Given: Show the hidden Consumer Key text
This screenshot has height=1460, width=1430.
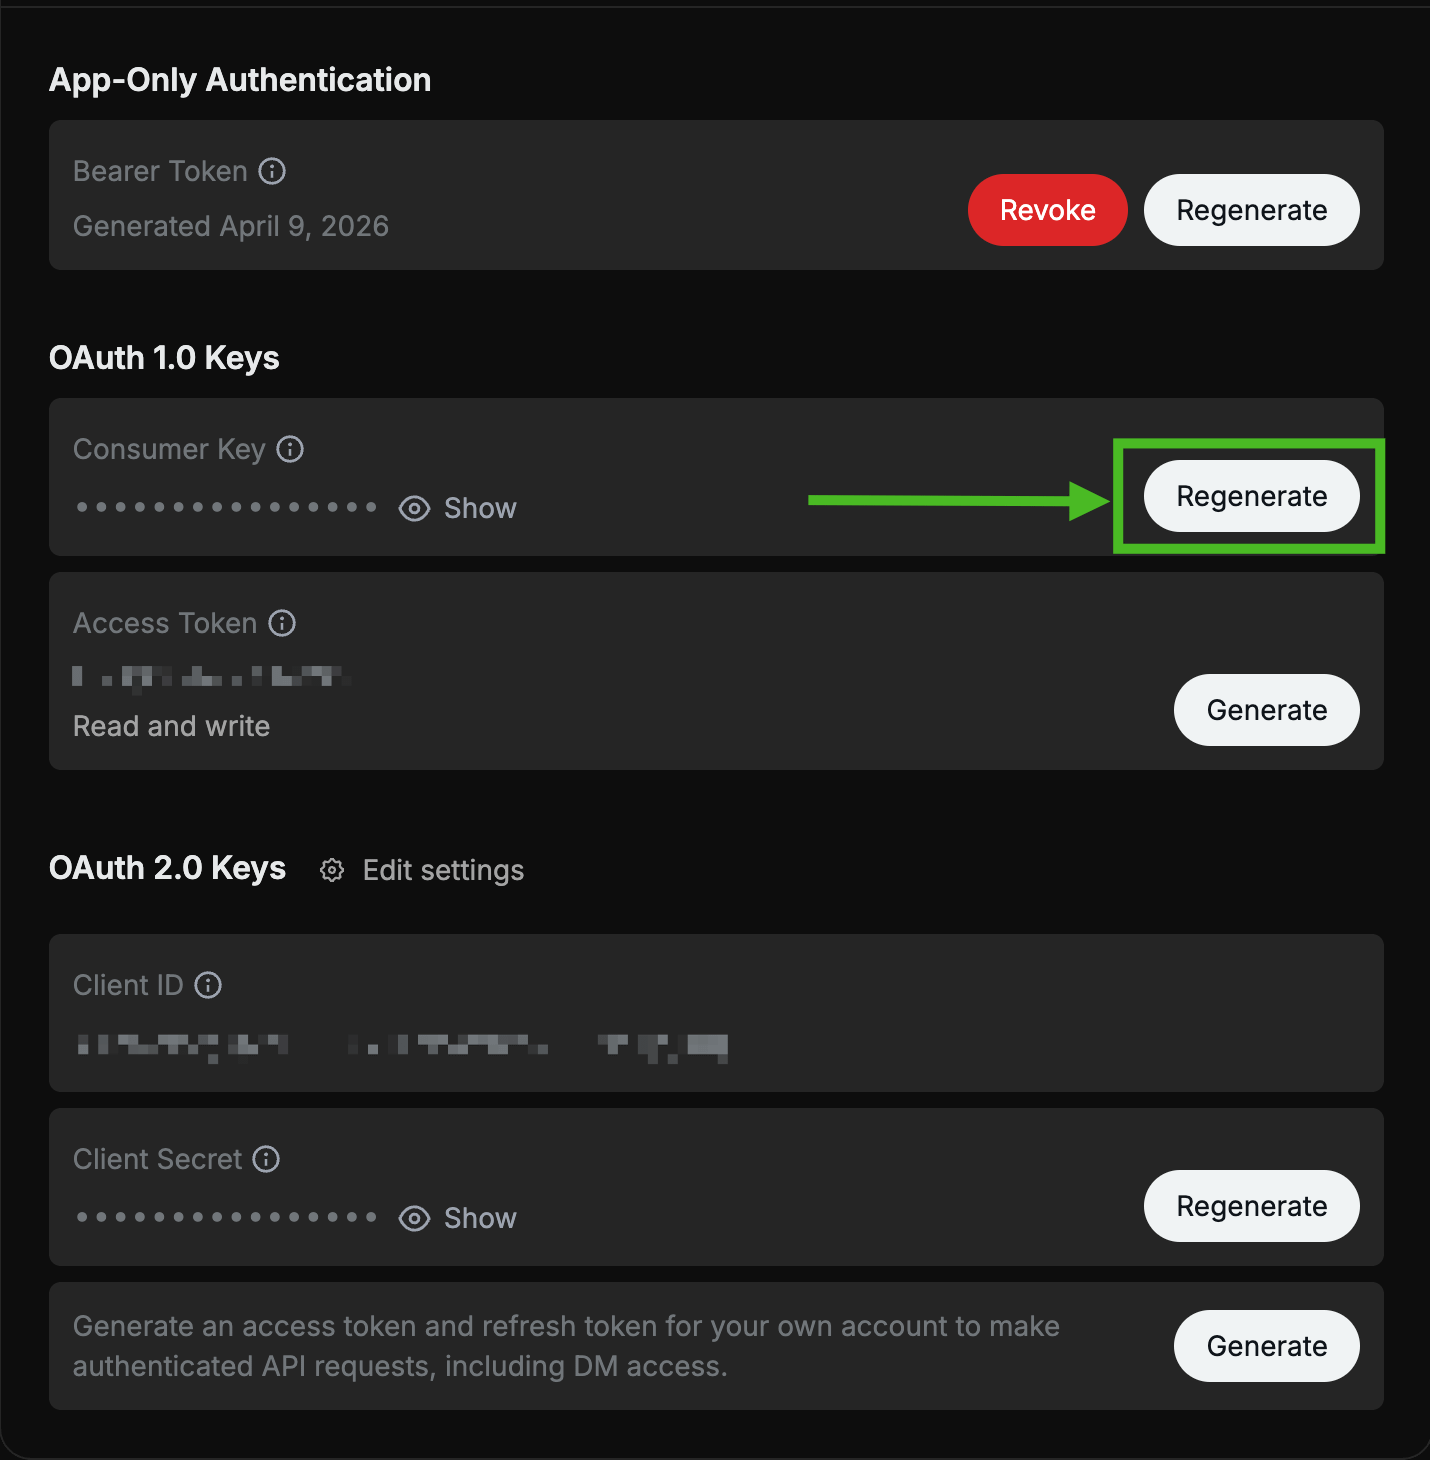Looking at the screenshot, I should point(480,509).
